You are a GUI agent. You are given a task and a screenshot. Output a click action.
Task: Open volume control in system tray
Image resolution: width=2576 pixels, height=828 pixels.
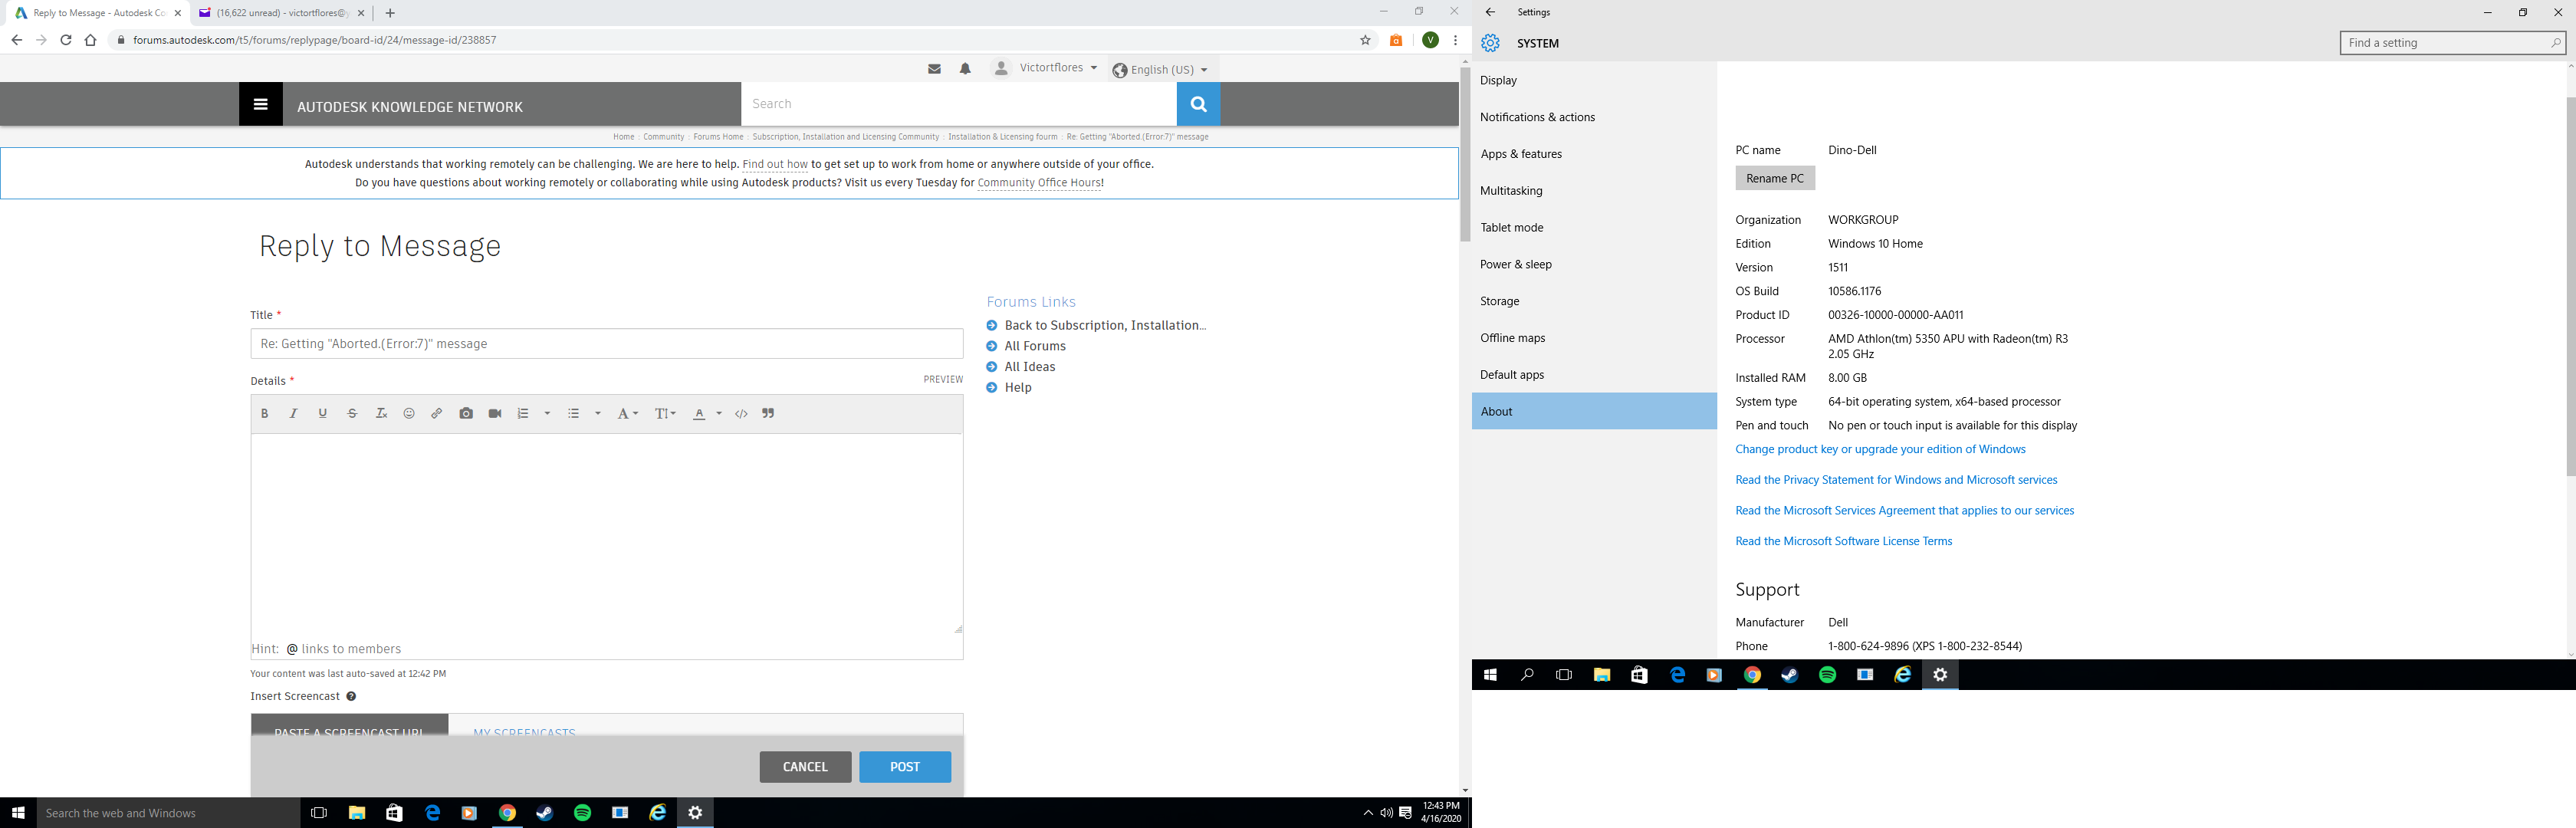pos(1386,813)
